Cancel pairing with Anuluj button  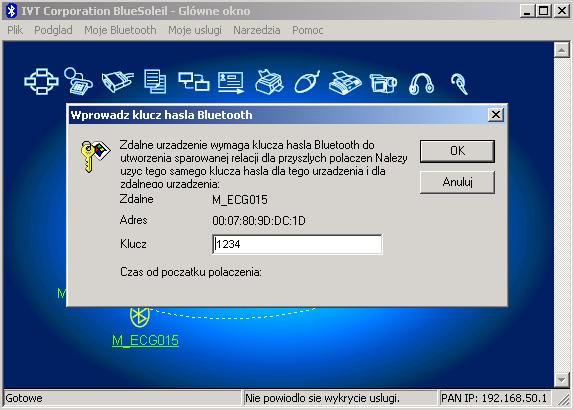[x=457, y=182]
